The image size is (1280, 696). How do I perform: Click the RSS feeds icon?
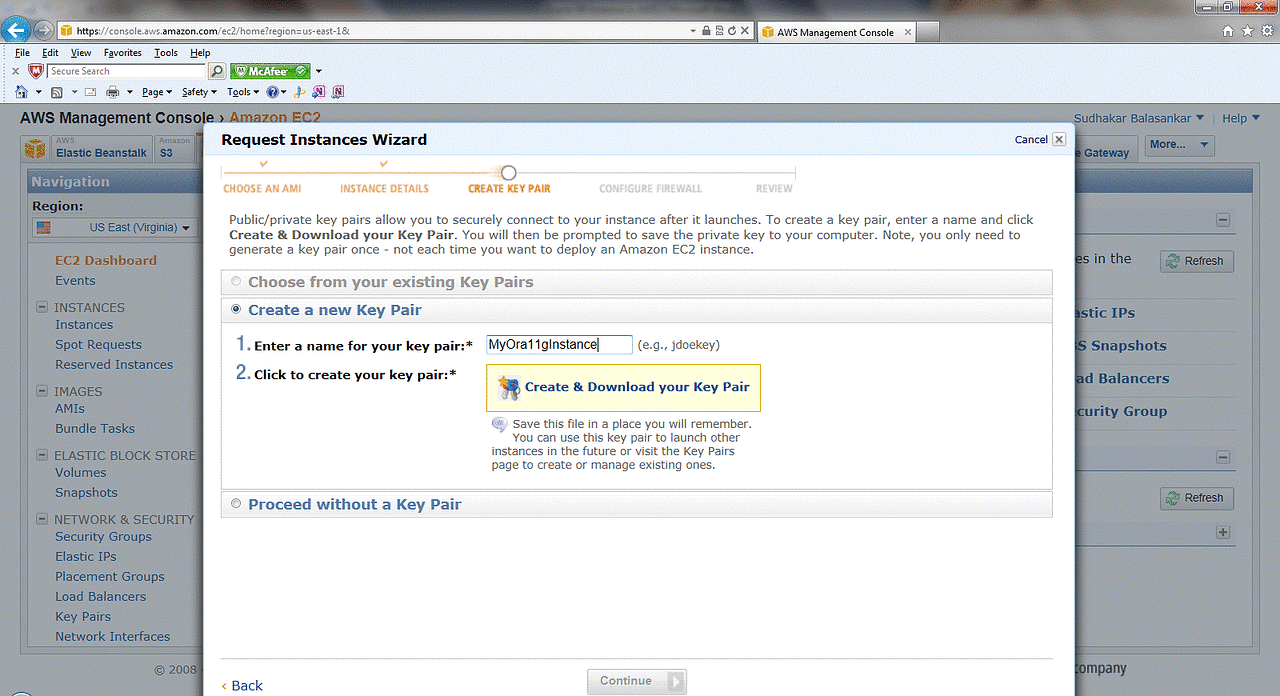click(57, 92)
